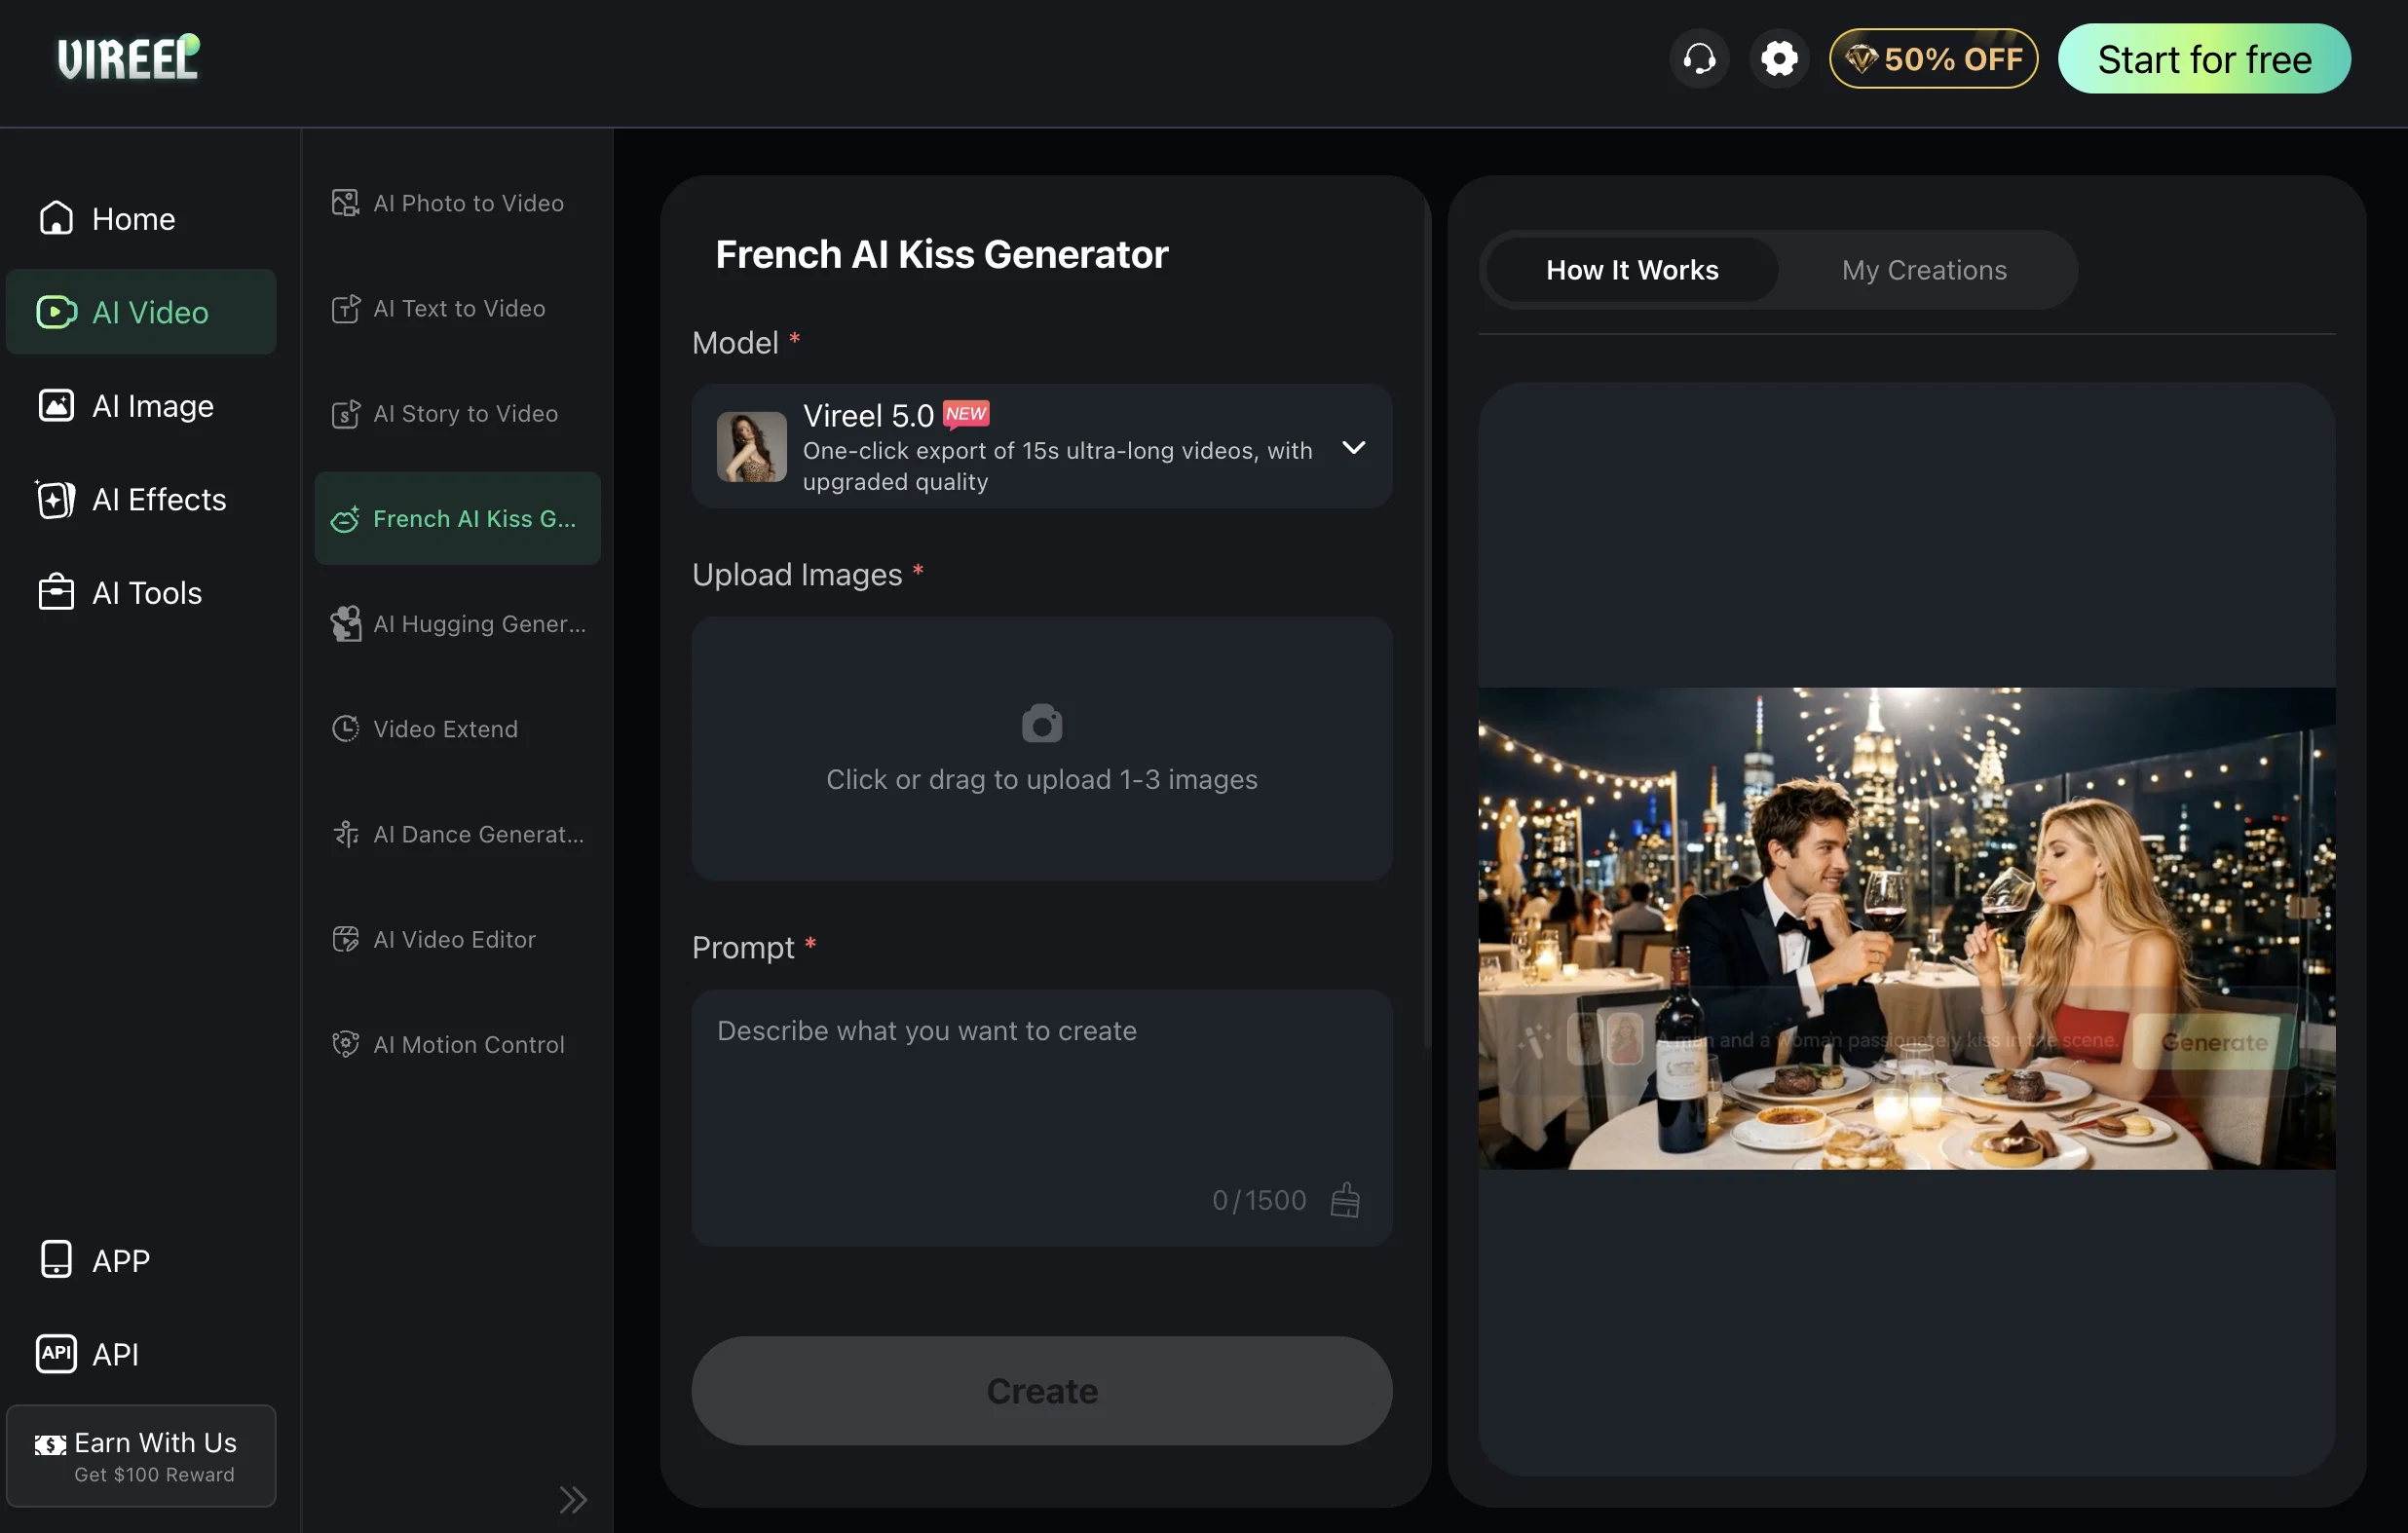Image resolution: width=2408 pixels, height=1533 pixels.
Task: Open the API icon item
Action: pos(141,1354)
